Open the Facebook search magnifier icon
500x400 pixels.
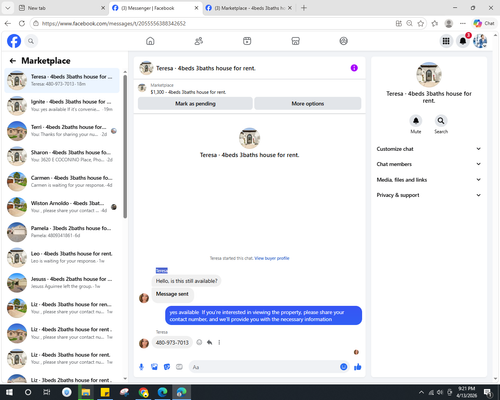pos(31,41)
